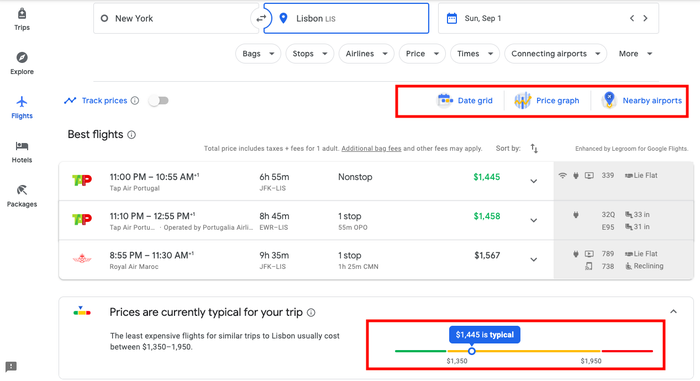
Task: Expand the $1,458 flight details
Action: pyautogui.click(x=533, y=221)
